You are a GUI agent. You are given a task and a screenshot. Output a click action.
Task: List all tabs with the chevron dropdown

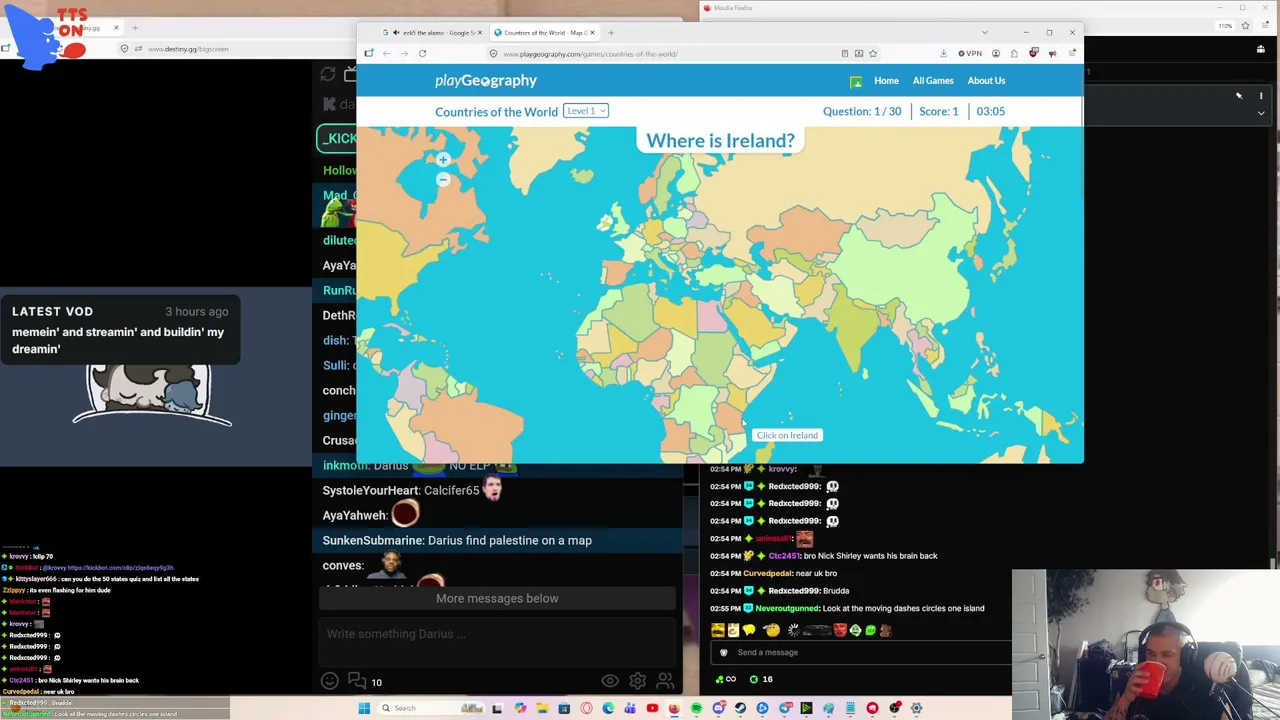point(984,33)
